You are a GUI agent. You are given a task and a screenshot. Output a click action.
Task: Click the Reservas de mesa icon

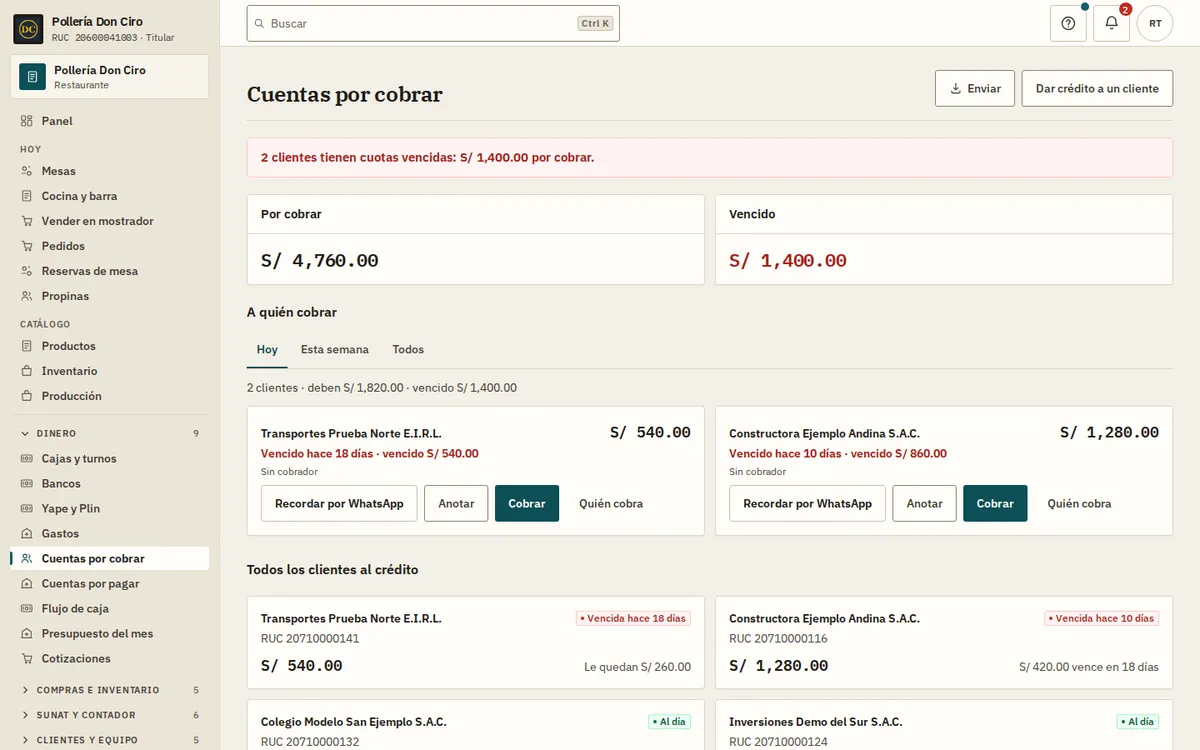[x=27, y=271]
